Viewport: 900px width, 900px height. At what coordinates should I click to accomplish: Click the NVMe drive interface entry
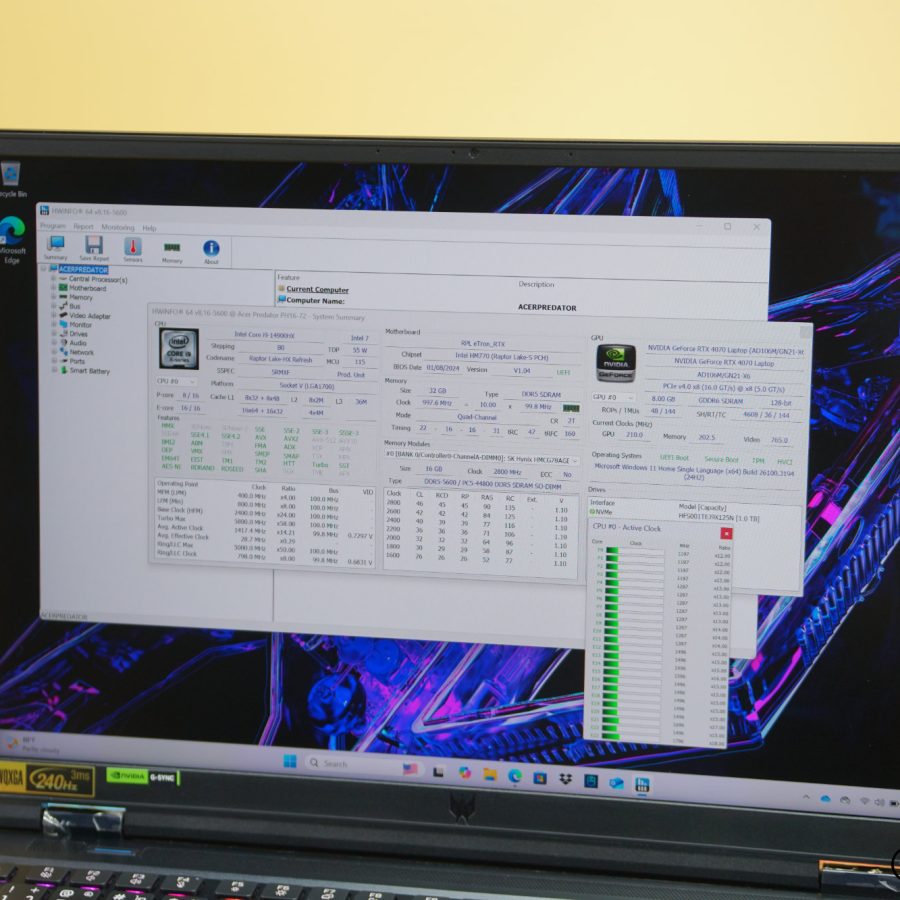tap(601, 511)
